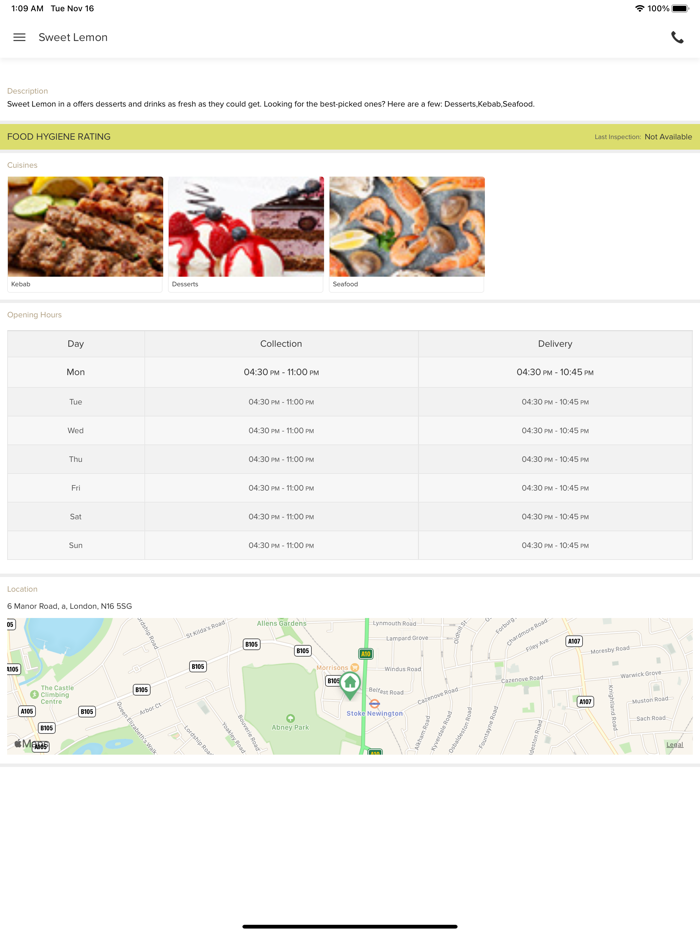Select the Sun day cell
Viewport: 700px width, 934px height.
pyautogui.click(x=76, y=545)
